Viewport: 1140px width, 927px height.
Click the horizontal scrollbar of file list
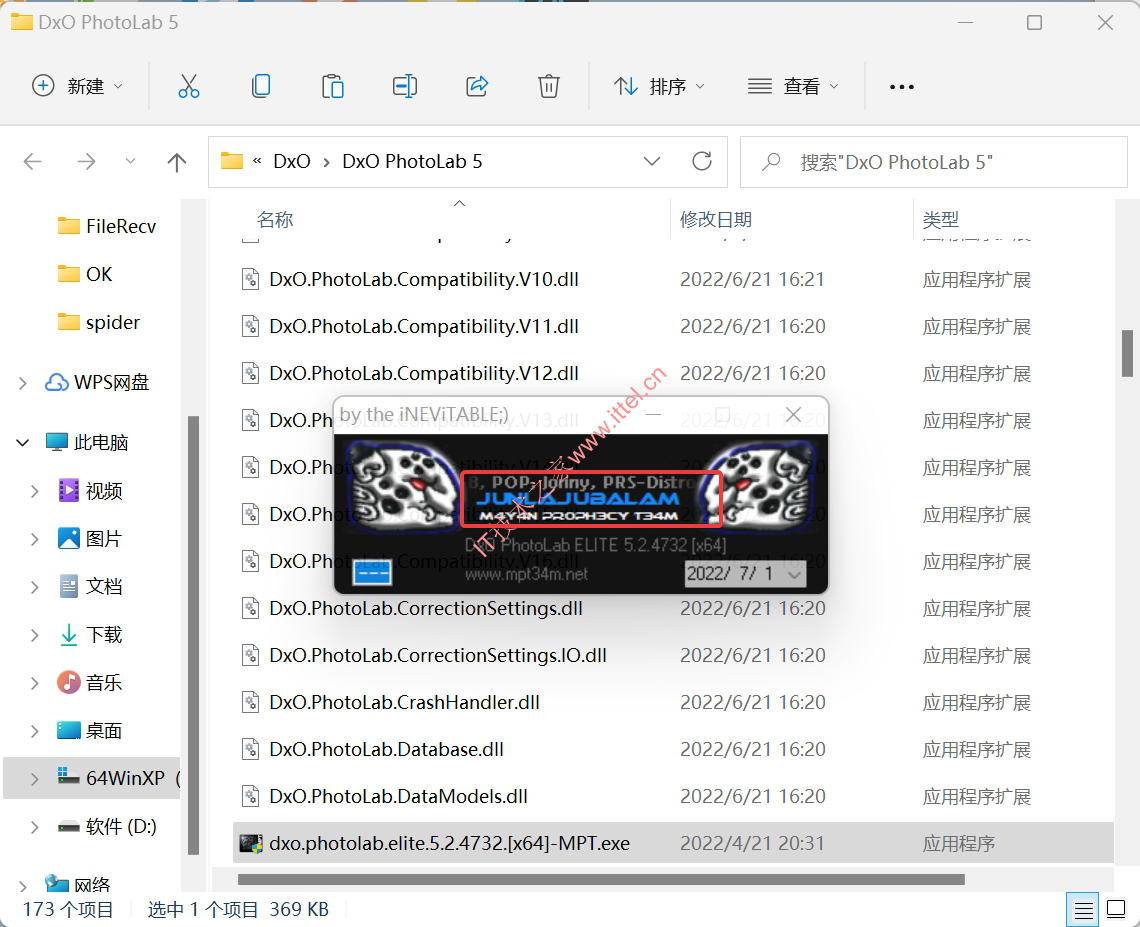[601, 880]
